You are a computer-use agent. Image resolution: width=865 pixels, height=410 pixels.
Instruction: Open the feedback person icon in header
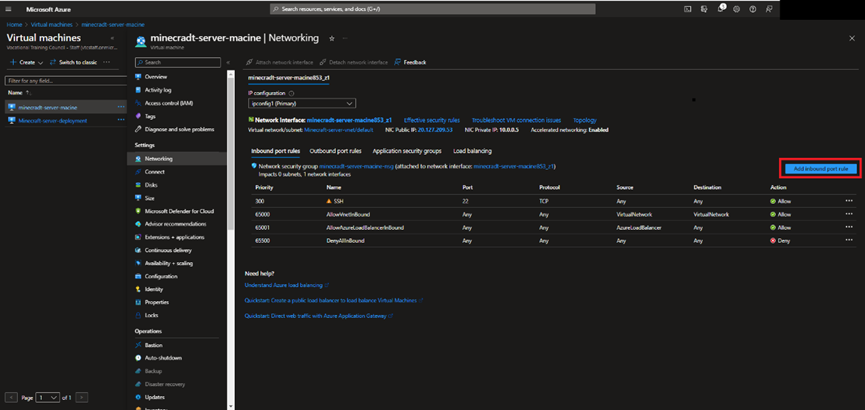(769, 9)
